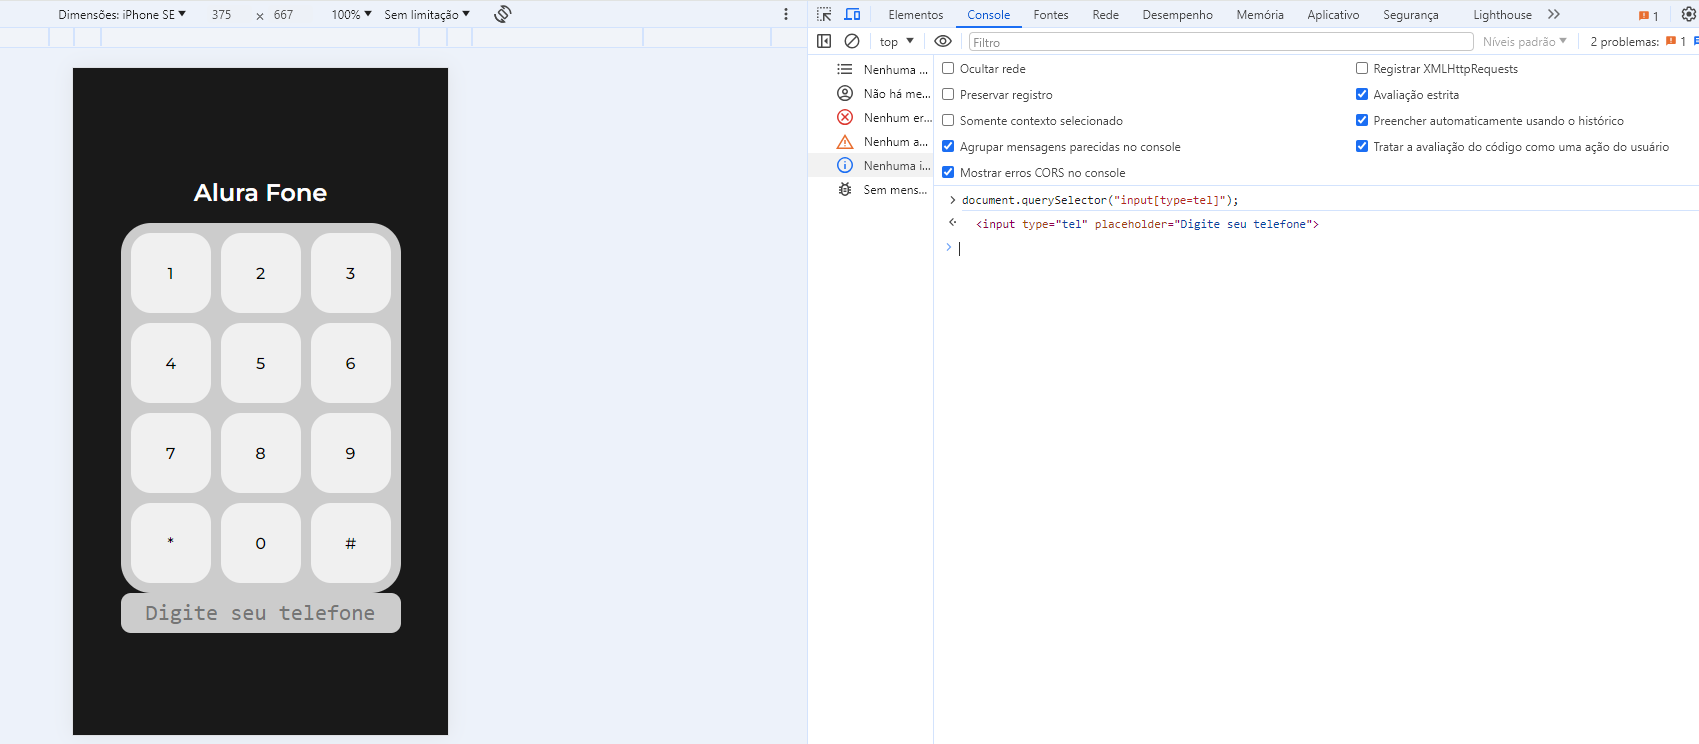1699x744 pixels.
Task: Open the Níveis padrão dropdown
Action: tap(1525, 41)
